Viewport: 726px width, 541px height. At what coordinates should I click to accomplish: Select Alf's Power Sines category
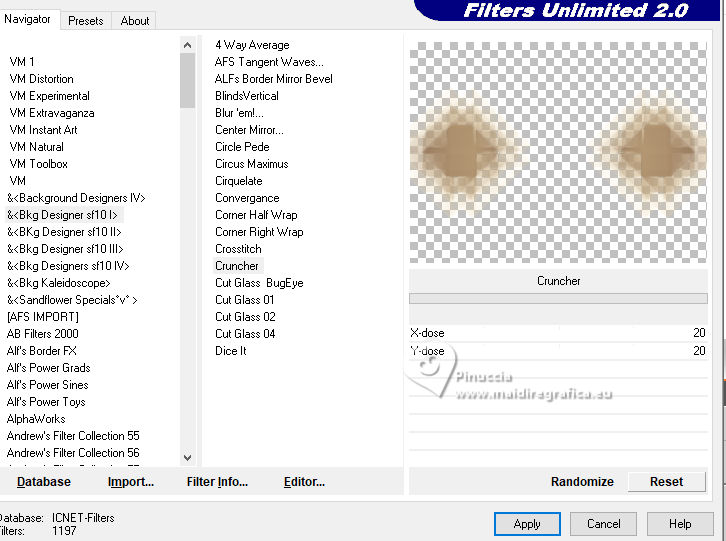(x=47, y=385)
